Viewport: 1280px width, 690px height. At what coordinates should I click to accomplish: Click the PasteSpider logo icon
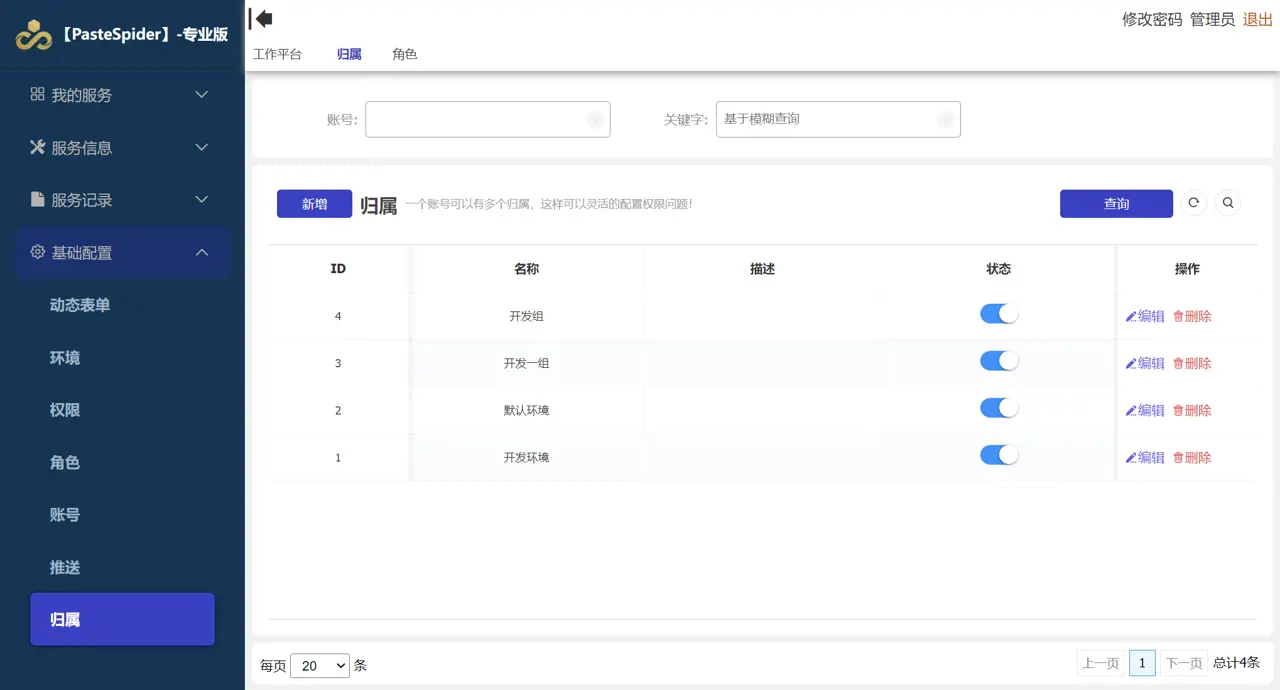pyautogui.click(x=34, y=35)
